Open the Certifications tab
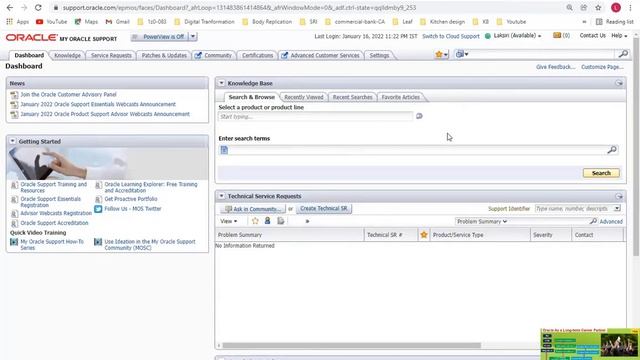 point(257,55)
